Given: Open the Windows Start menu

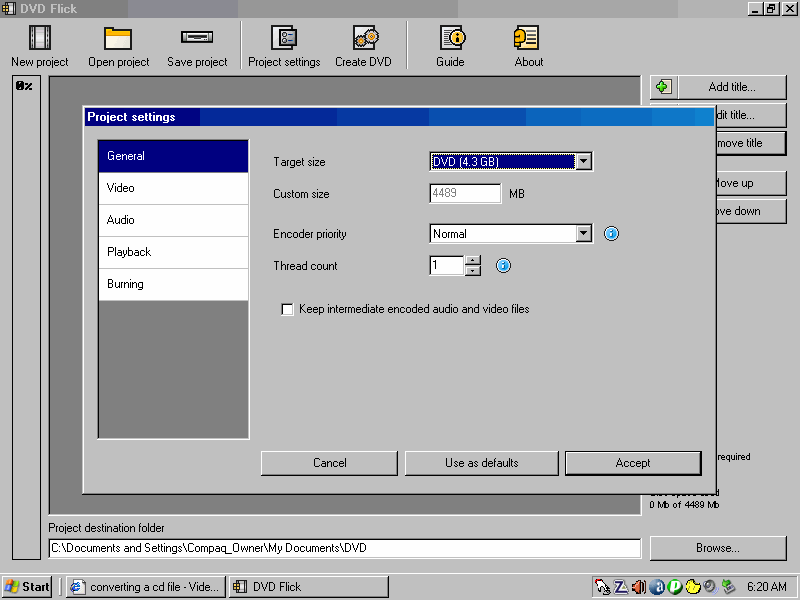Looking at the screenshot, I should tap(27, 587).
